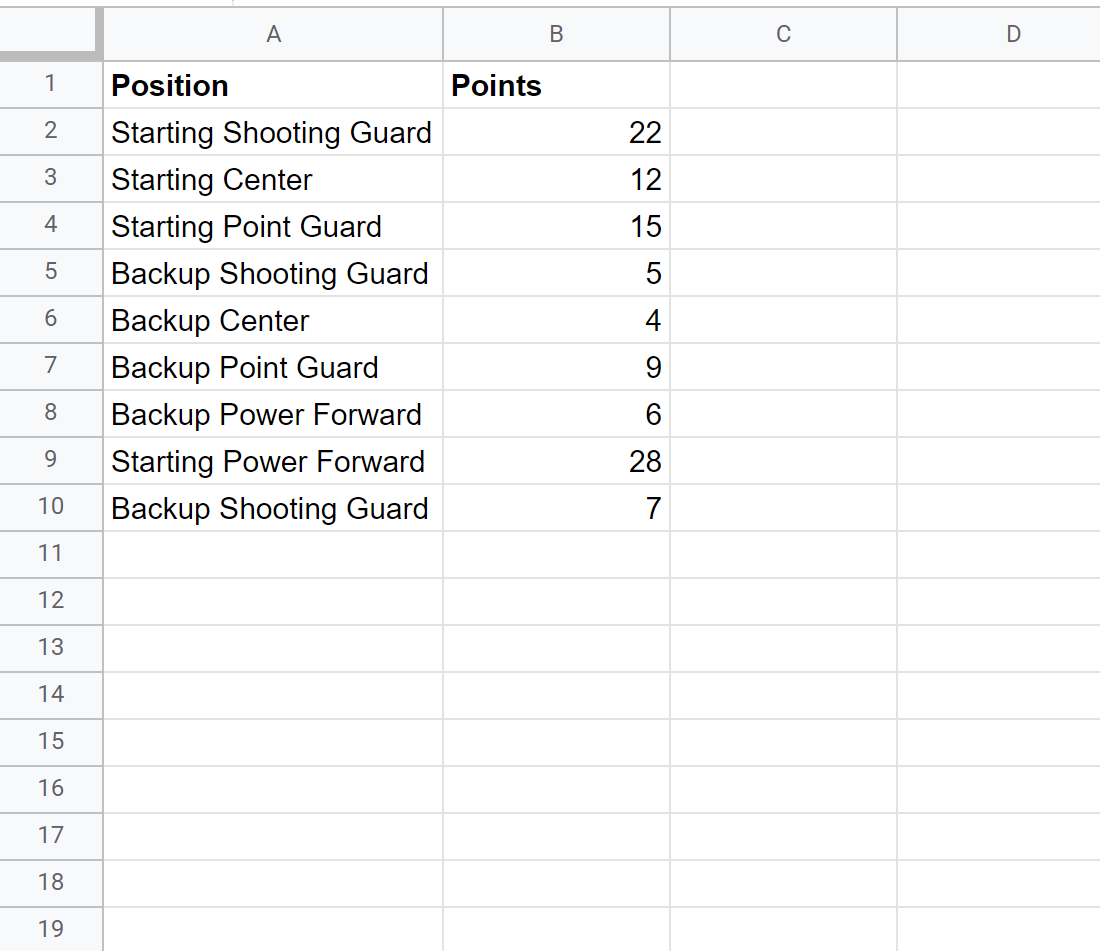Click the select-all corner box
The image size is (1100, 951).
[x=51, y=35]
